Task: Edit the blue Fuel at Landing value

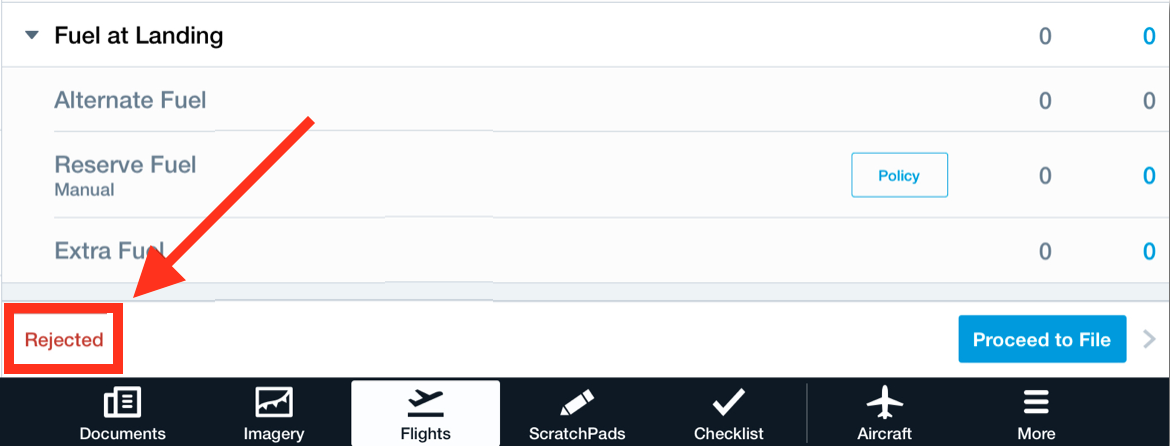Action: [x=1149, y=36]
